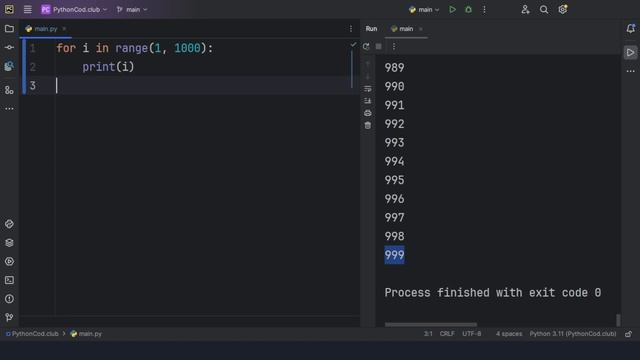Close the main.py editor tab
The height and width of the screenshot is (360, 640).
[64, 29]
